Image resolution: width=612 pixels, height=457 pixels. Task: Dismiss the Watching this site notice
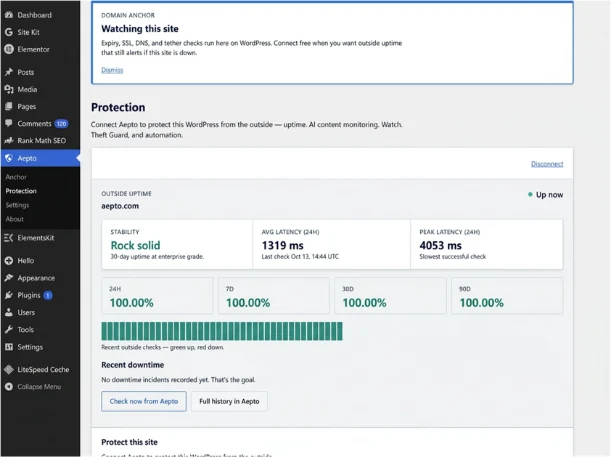[x=112, y=70]
